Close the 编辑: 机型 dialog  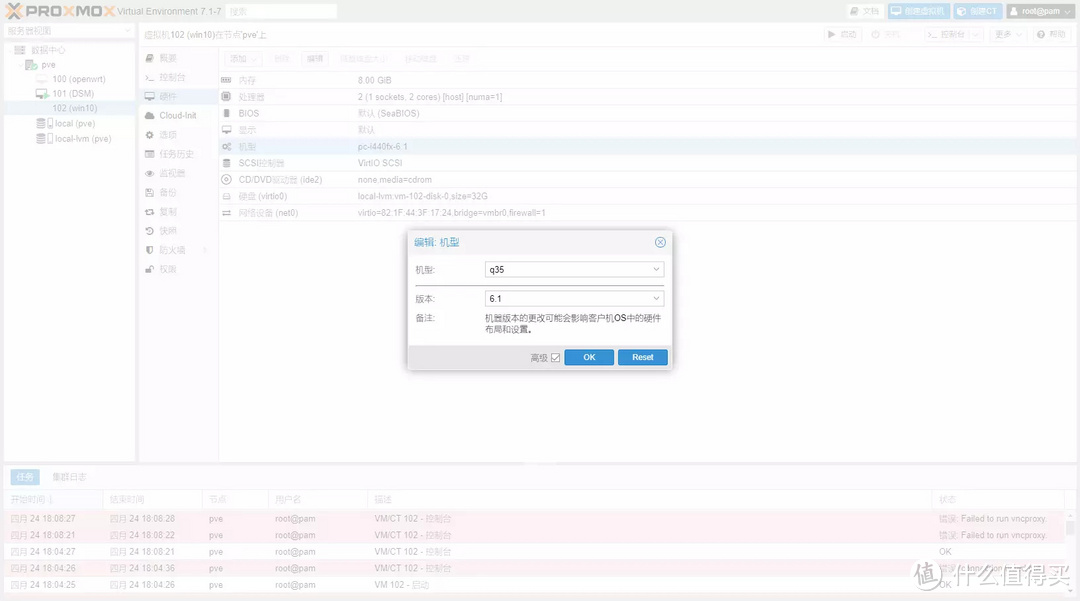[x=660, y=242]
